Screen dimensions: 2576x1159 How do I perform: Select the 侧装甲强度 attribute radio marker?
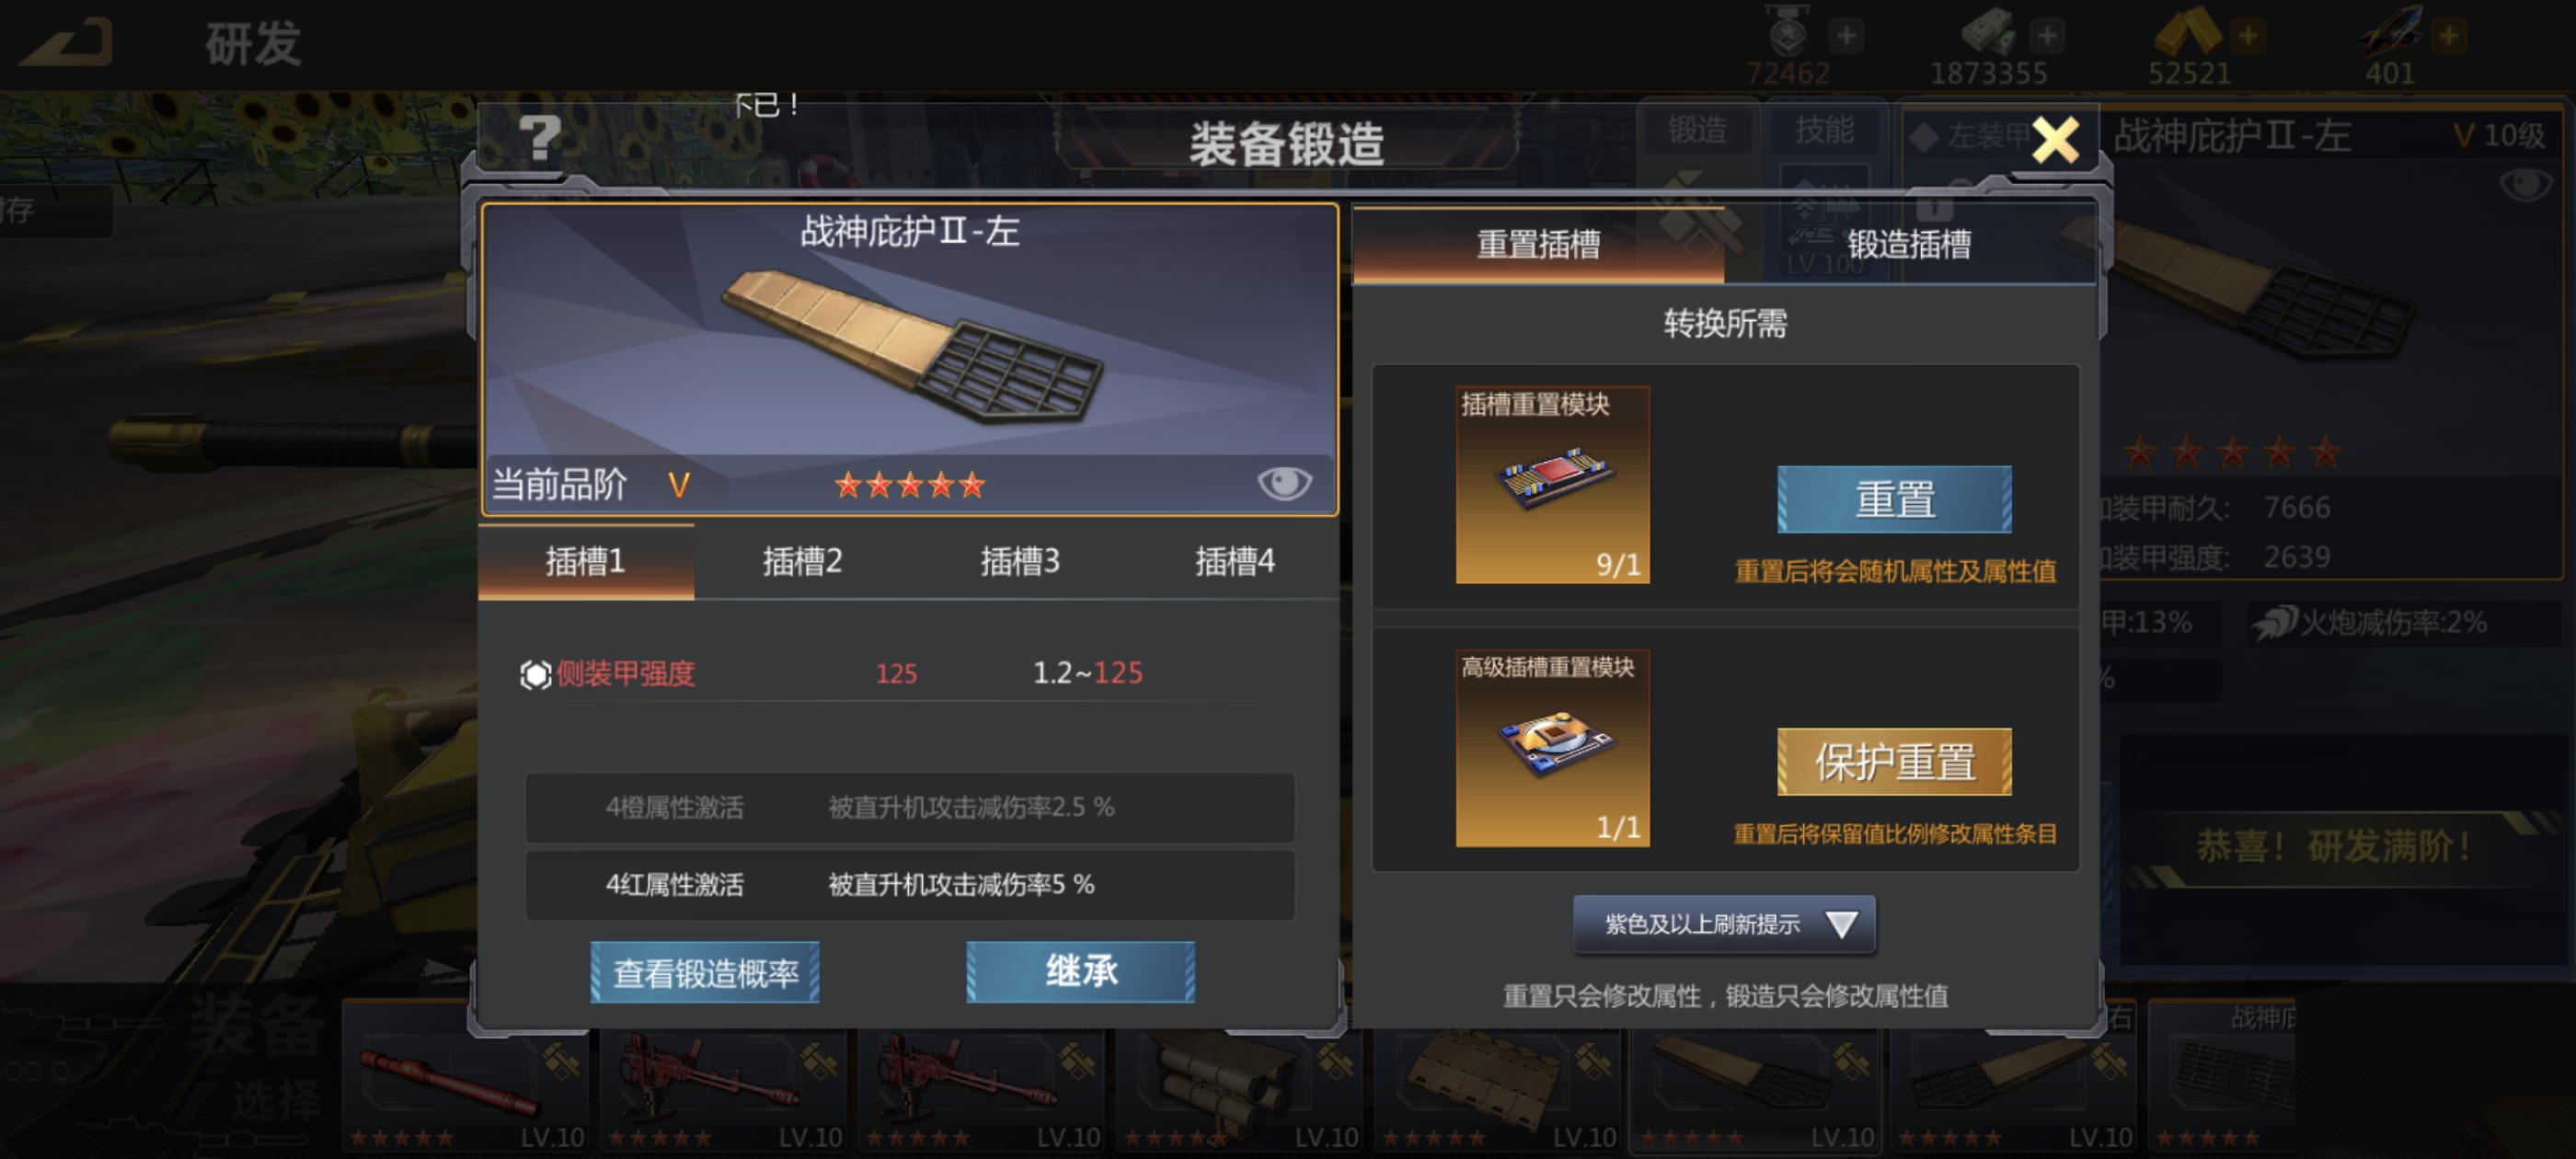(x=535, y=675)
